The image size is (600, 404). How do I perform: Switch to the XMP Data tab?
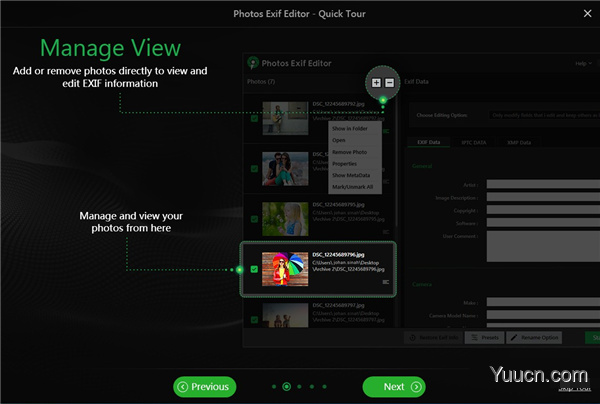pos(519,143)
